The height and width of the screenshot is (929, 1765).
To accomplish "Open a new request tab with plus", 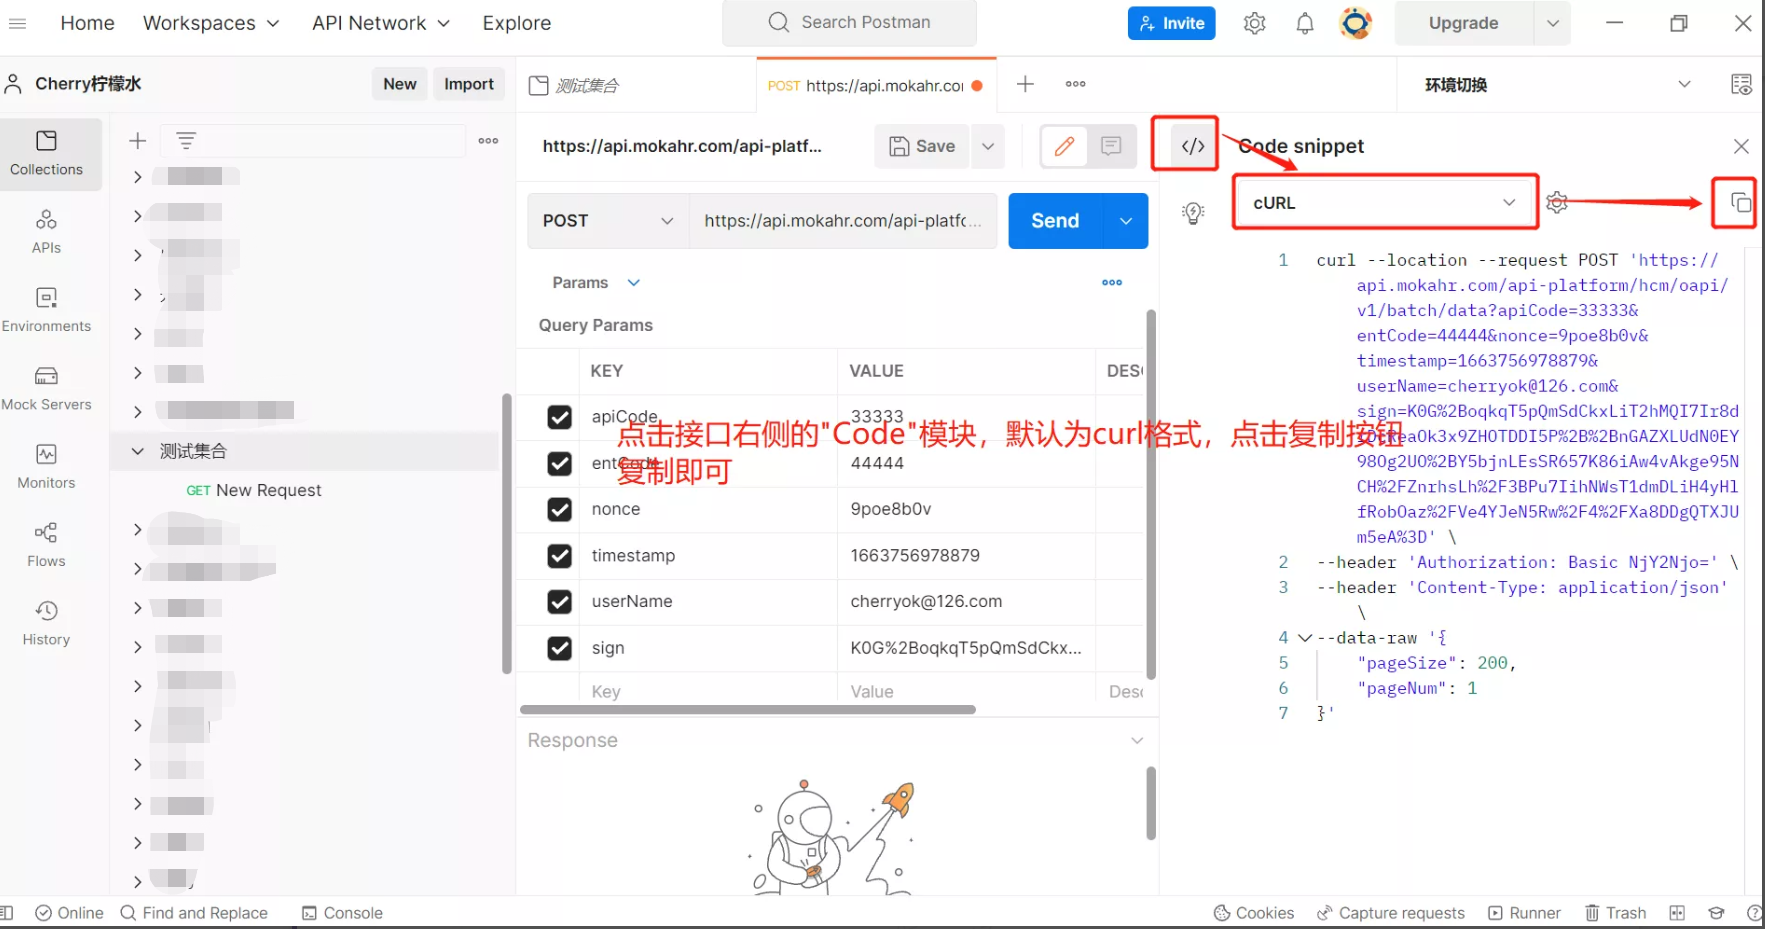I will 1025,84.
